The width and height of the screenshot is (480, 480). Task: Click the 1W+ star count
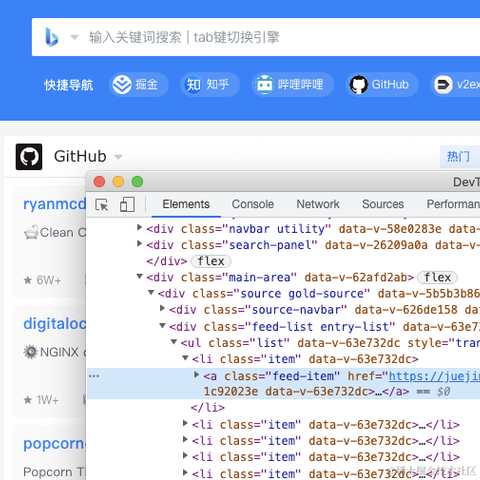(x=41, y=400)
